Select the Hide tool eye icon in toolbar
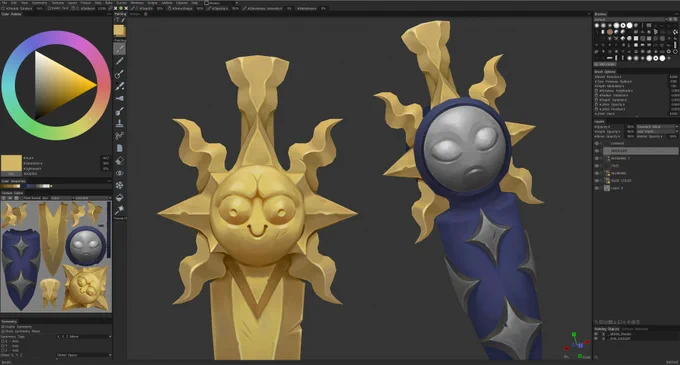The height and width of the screenshot is (365, 680). point(120,173)
